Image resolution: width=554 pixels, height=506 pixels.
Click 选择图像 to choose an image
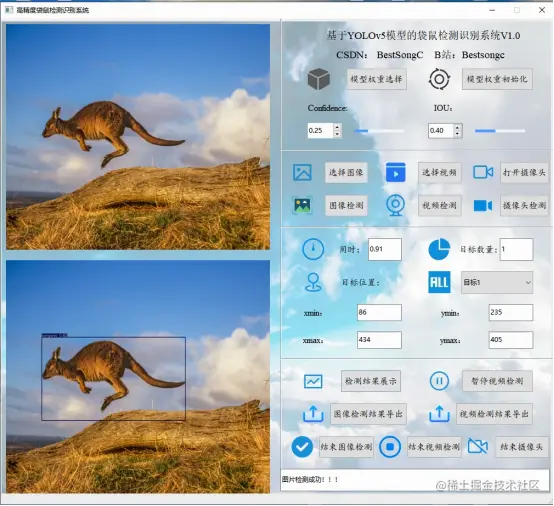point(346,172)
